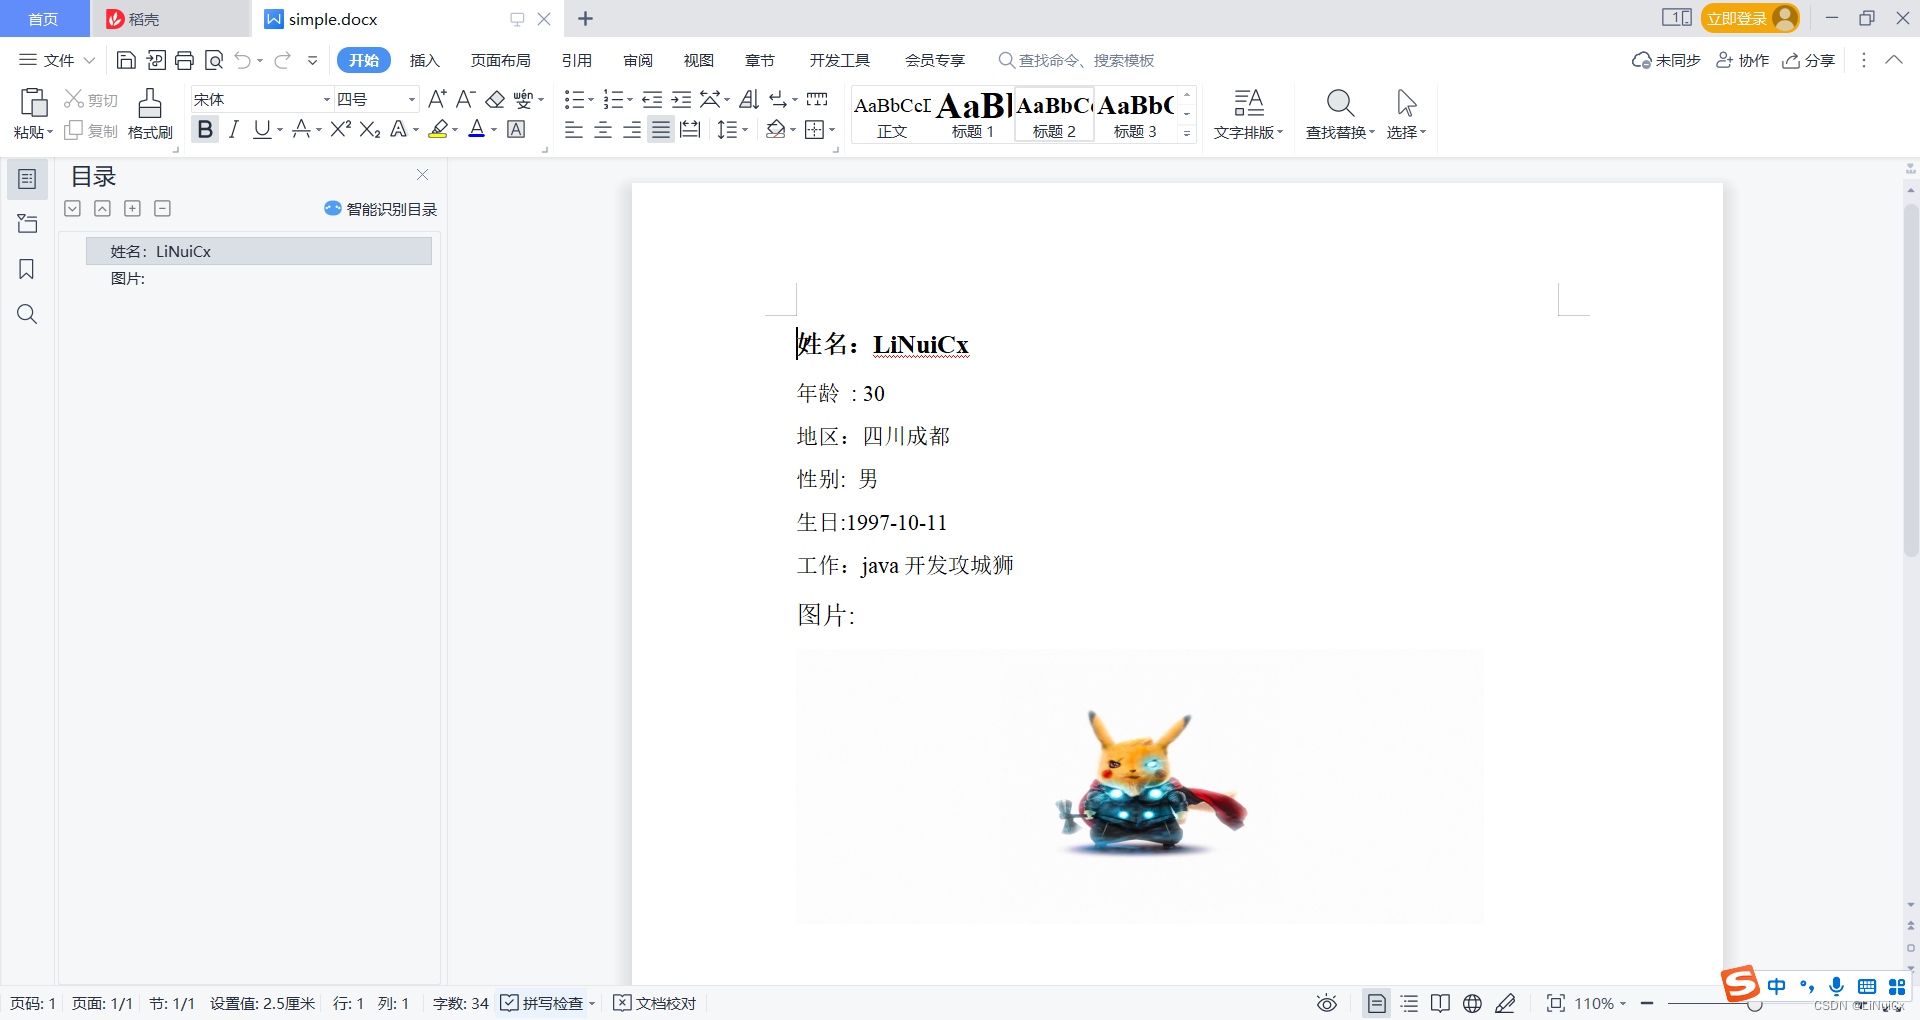Open the 选择 dropdown
The height and width of the screenshot is (1020, 1920).
tap(1406, 132)
